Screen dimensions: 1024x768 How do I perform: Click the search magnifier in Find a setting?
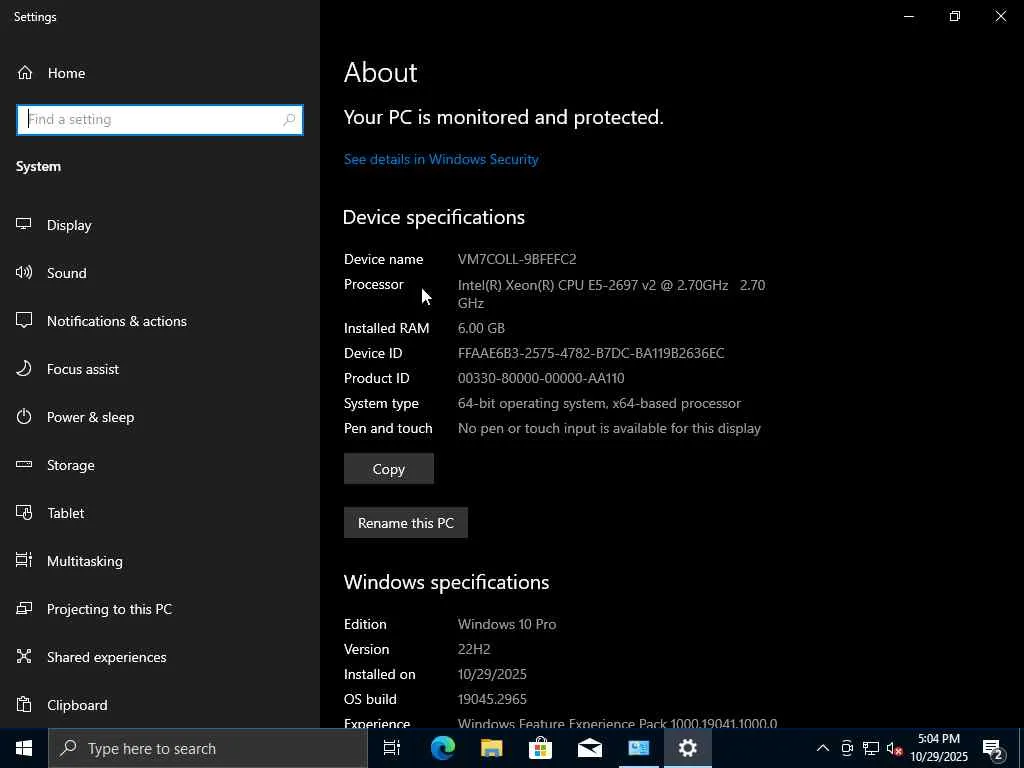pyautogui.click(x=289, y=120)
